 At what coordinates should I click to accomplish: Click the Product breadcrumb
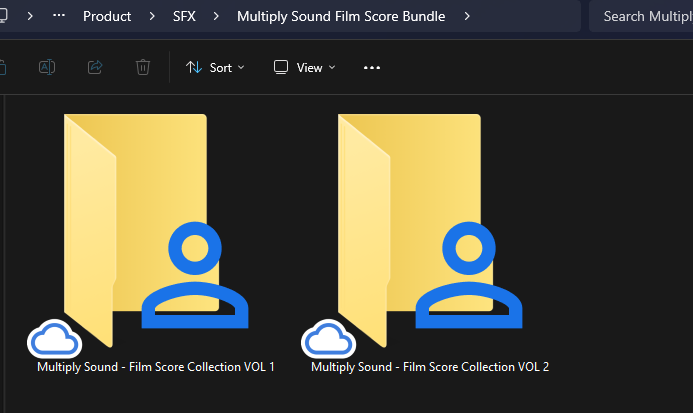pos(107,16)
